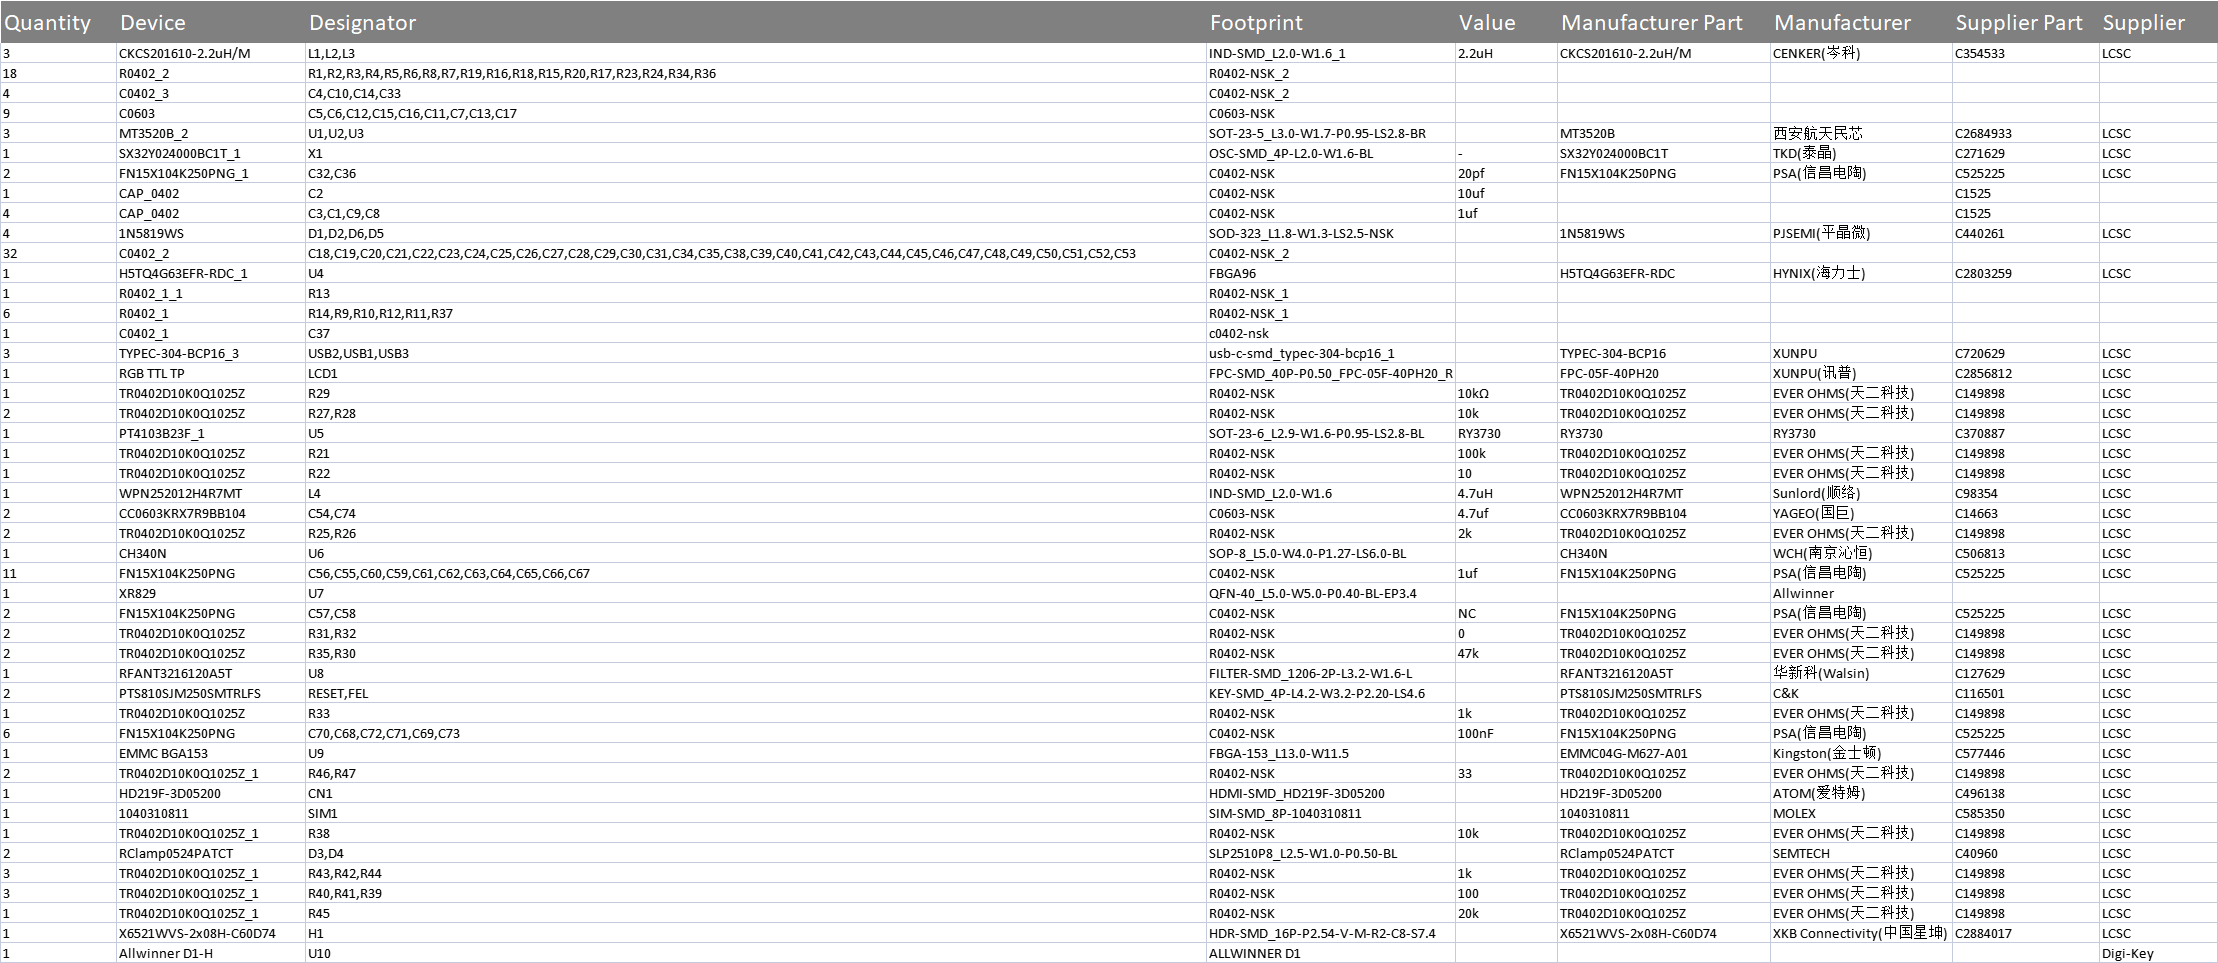Select supplier cell Digi-Key
This screenshot has height=963, width=2218.
coord(2127,953)
